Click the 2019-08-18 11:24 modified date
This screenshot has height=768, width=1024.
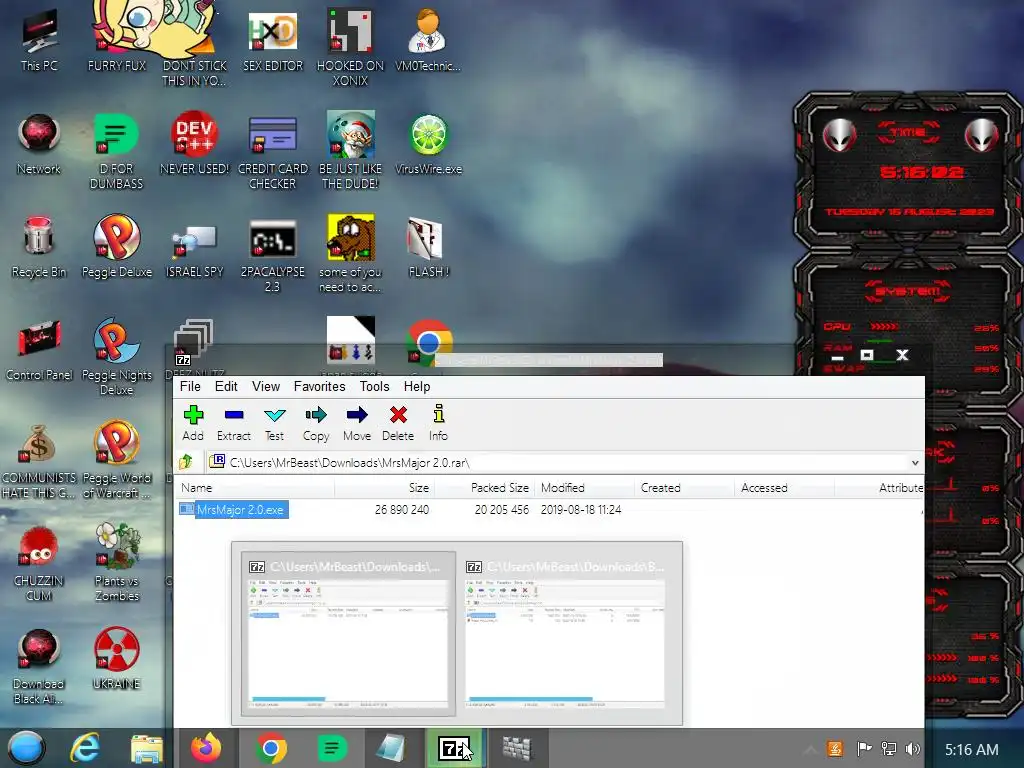tap(581, 509)
